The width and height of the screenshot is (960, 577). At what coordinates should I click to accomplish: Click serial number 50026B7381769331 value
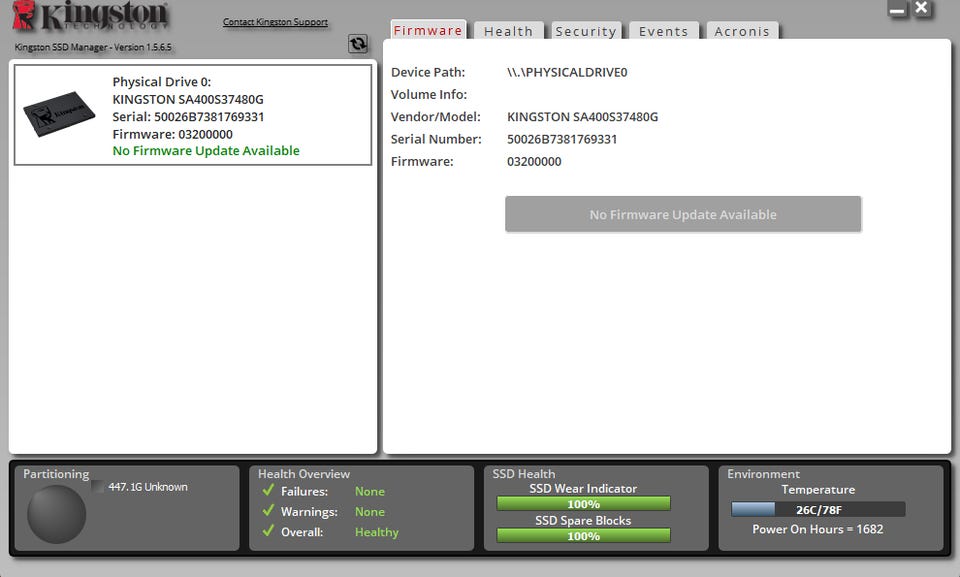[x=561, y=139]
